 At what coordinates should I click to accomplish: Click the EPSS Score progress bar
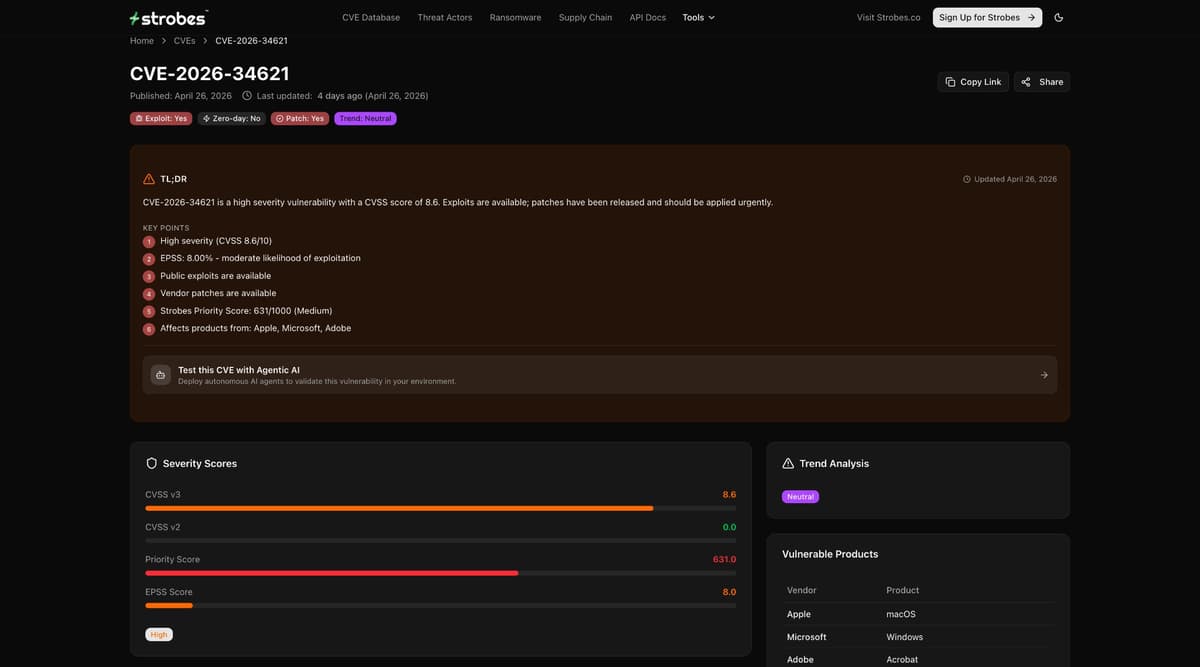click(440, 605)
